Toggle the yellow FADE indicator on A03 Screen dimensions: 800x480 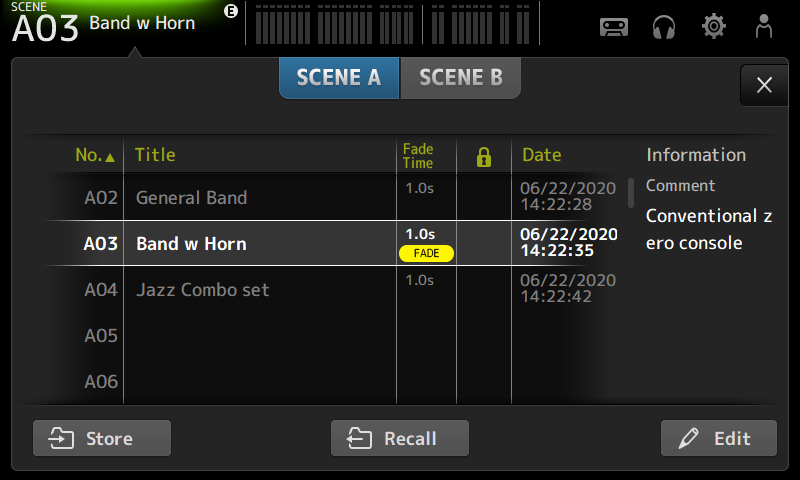[428, 253]
